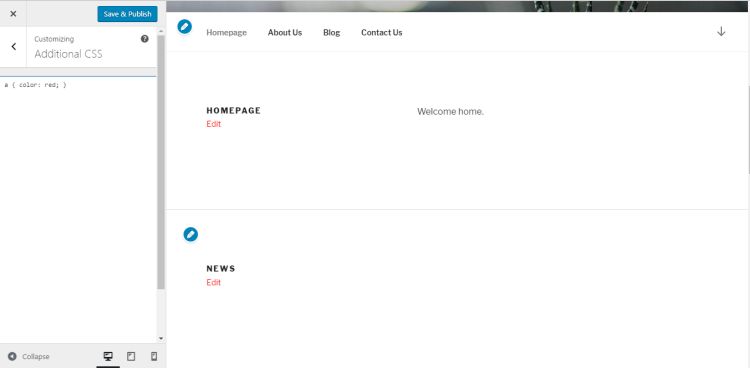Click the edit pencil beside the menu
The image size is (750, 368).
(x=185, y=27)
